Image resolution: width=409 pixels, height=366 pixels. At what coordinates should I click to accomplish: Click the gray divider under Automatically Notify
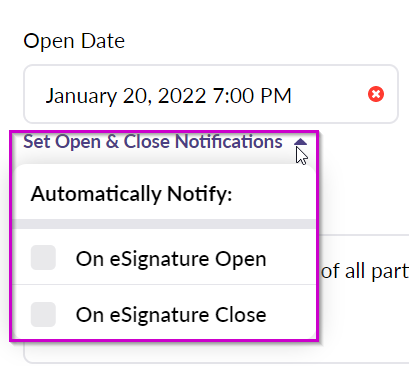pyautogui.click(x=164, y=224)
